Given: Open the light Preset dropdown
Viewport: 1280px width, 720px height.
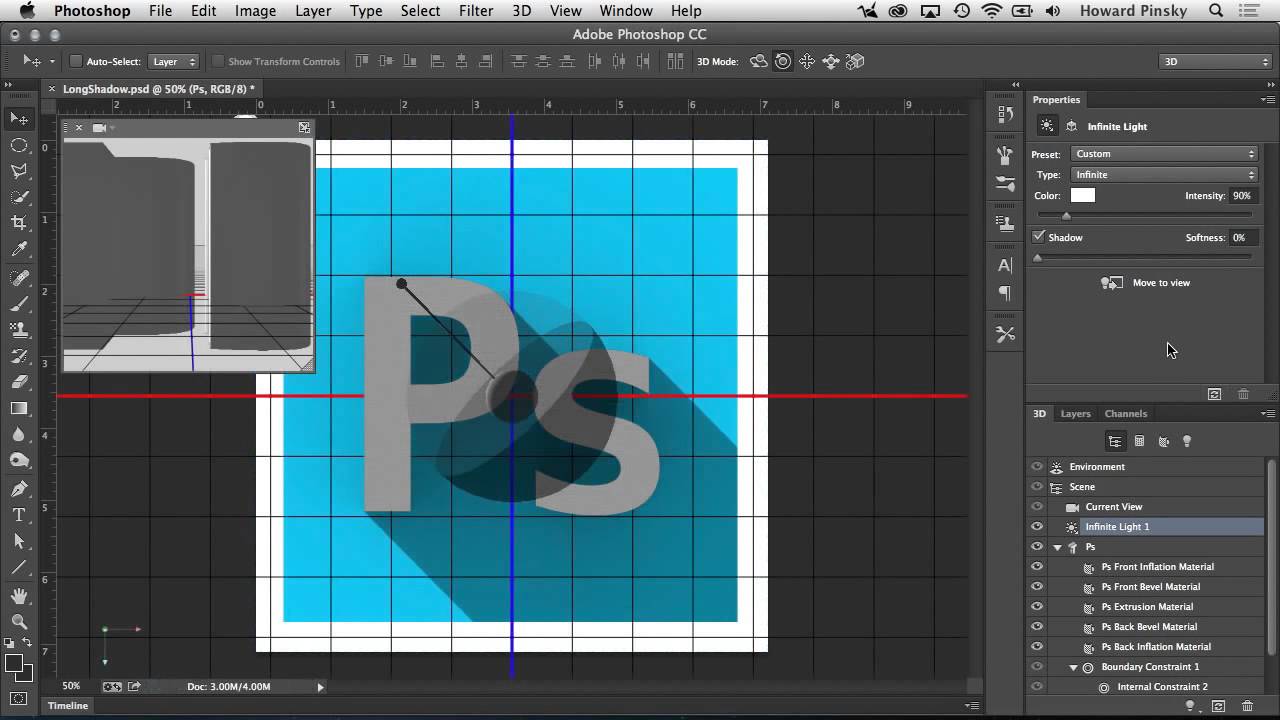Looking at the screenshot, I should tap(1164, 154).
